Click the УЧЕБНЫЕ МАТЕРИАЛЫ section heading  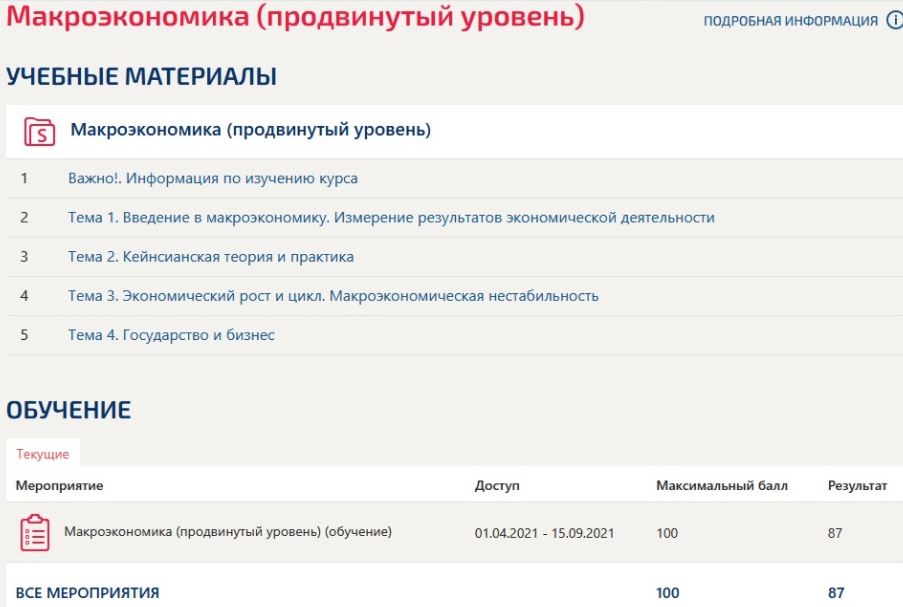[x=142, y=76]
